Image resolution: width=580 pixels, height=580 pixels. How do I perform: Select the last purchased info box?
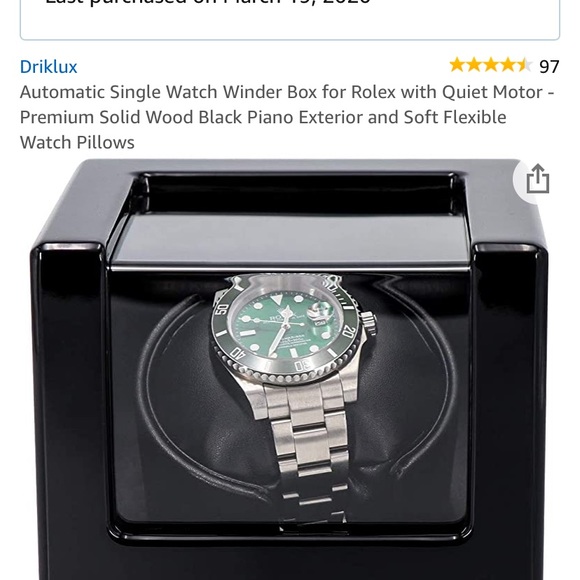[290, 20]
